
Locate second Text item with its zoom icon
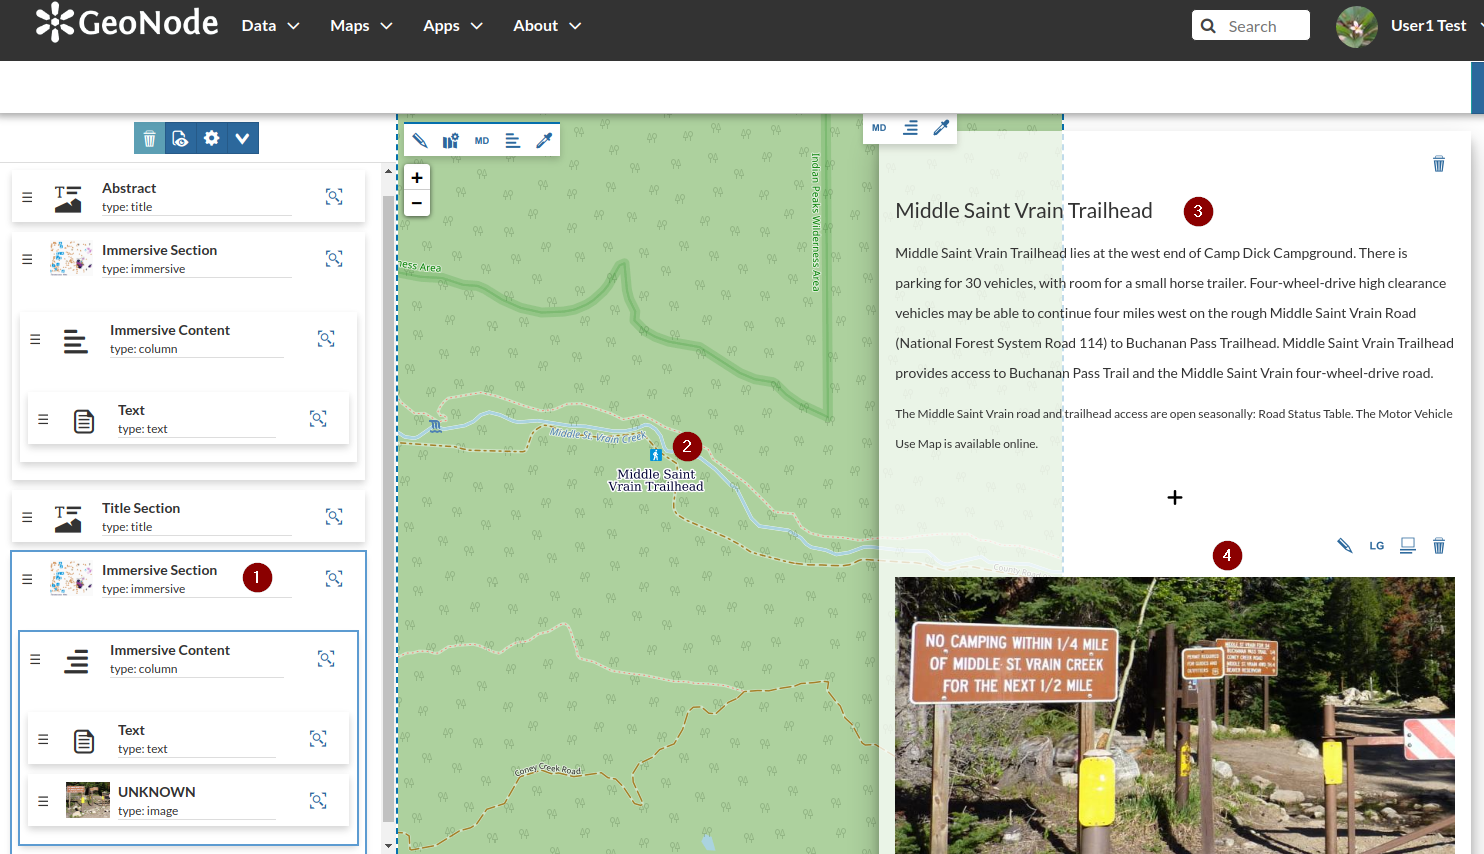click(318, 739)
